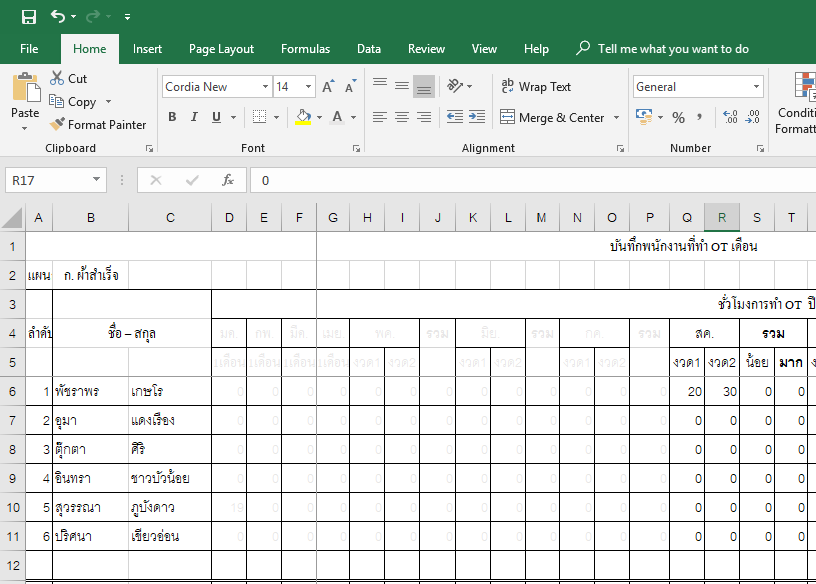Expand the General number format dropdown
Image resolution: width=816 pixels, height=584 pixels.
(755, 87)
